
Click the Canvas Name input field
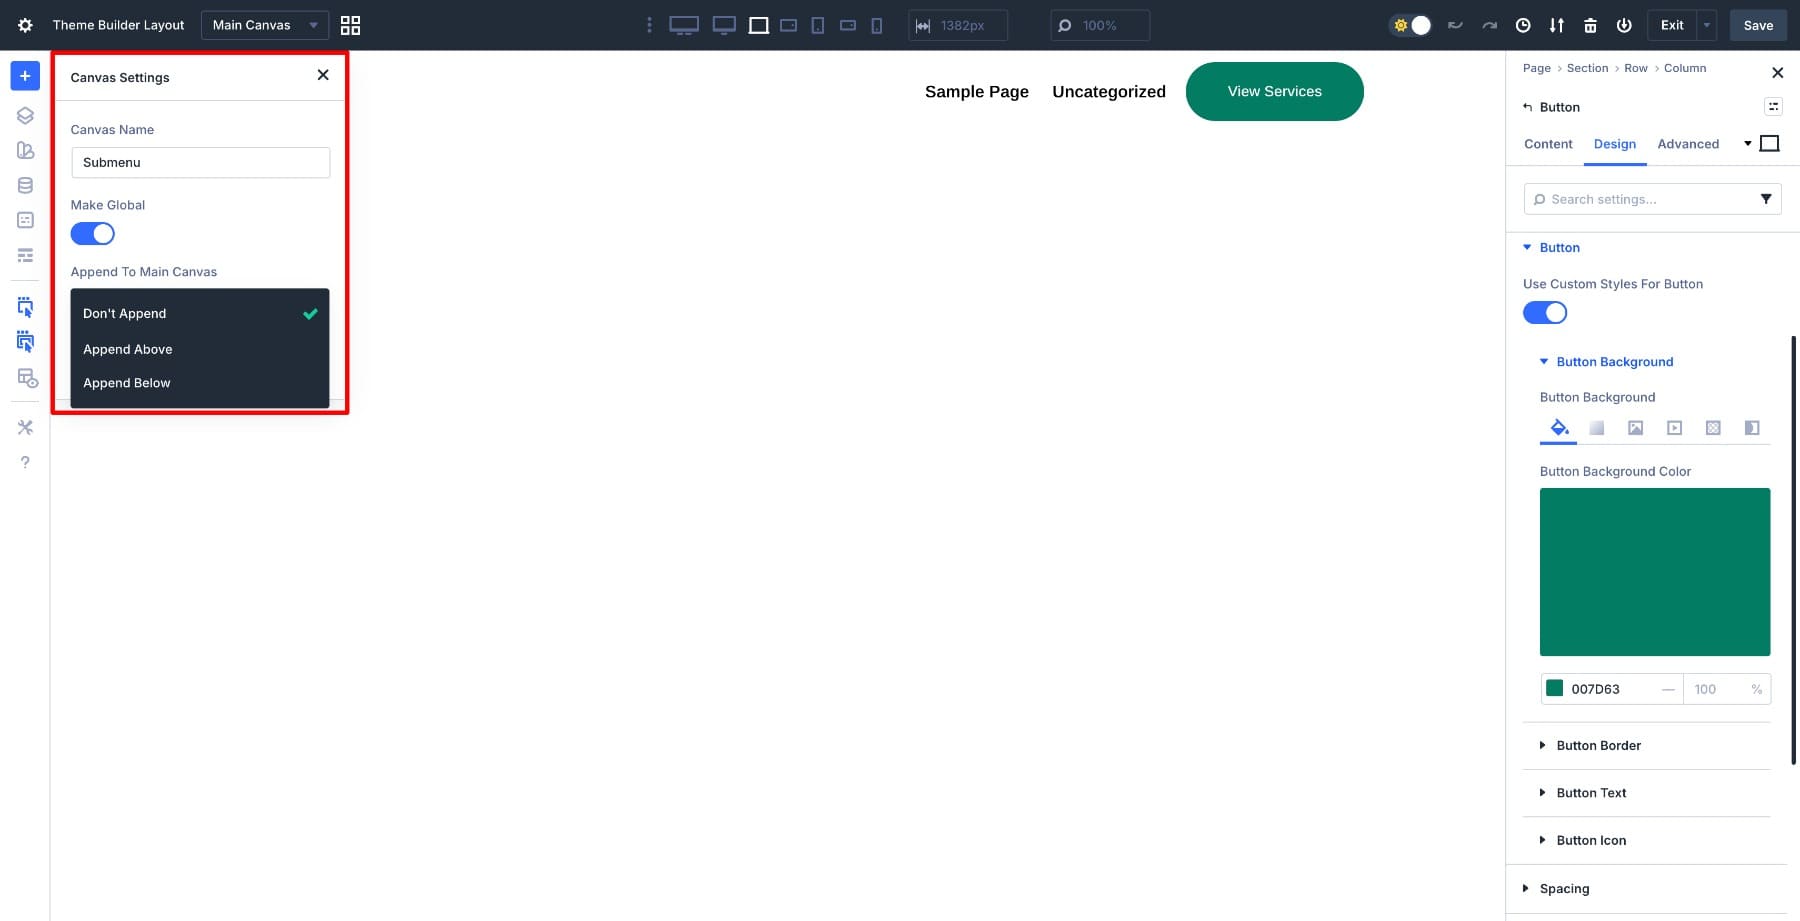(x=200, y=163)
